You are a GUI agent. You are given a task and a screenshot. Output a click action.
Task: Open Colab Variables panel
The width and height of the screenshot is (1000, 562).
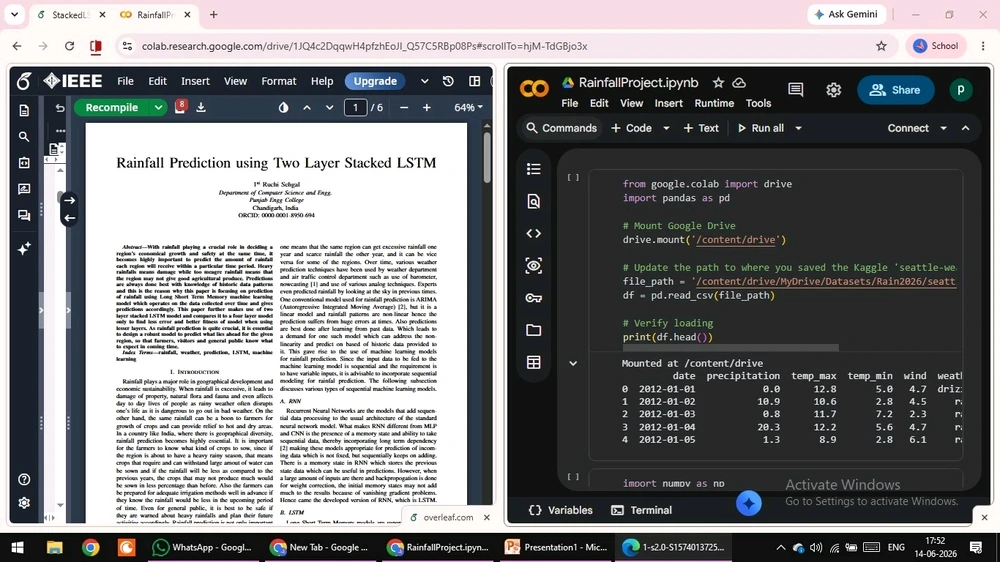(561, 510)
